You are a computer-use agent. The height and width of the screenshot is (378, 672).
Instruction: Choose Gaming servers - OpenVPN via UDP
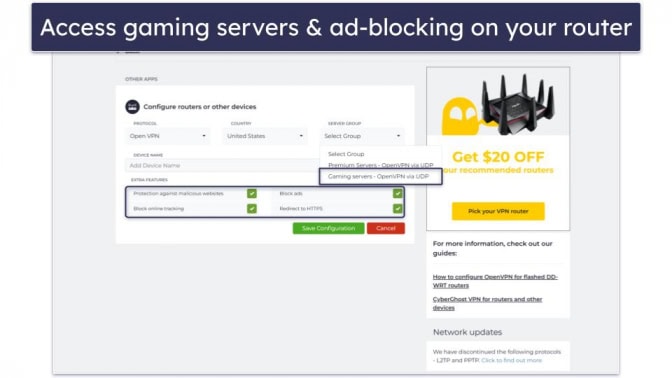coord(381,177)
